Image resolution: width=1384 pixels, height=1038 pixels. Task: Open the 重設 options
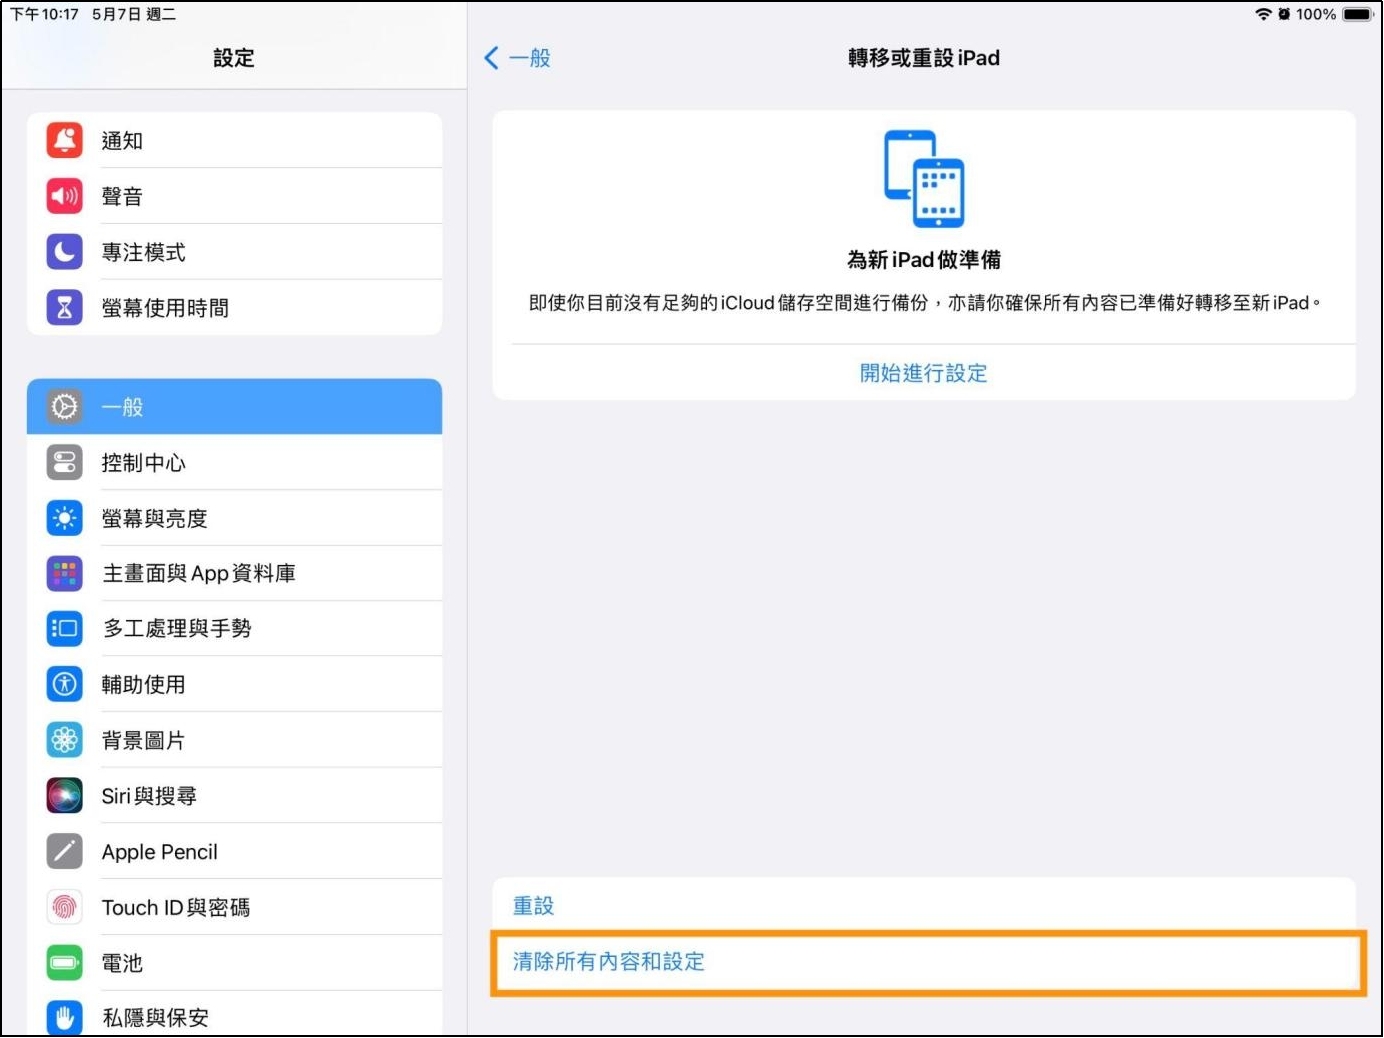point(534,906)
